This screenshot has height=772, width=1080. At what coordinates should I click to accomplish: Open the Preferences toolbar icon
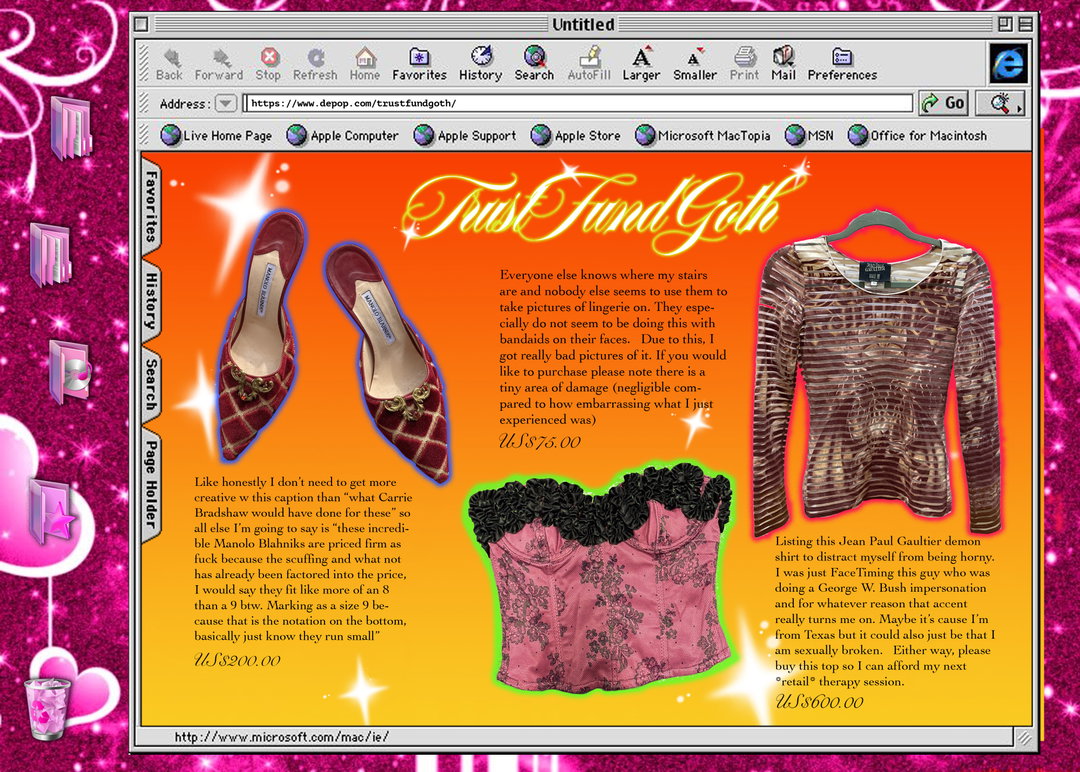point(842,63)
